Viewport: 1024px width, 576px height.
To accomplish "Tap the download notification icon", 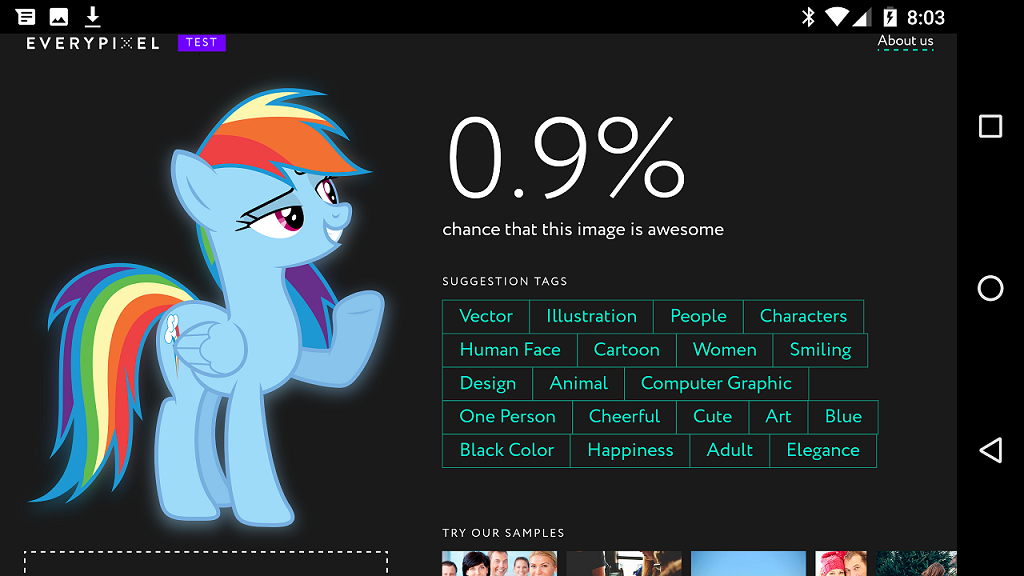I will coord(93,17).
